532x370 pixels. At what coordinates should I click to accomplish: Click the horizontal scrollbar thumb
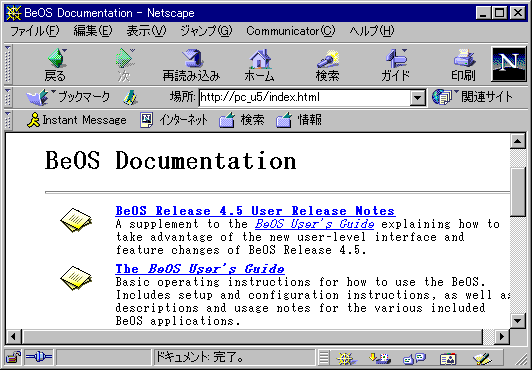(252, 337)
